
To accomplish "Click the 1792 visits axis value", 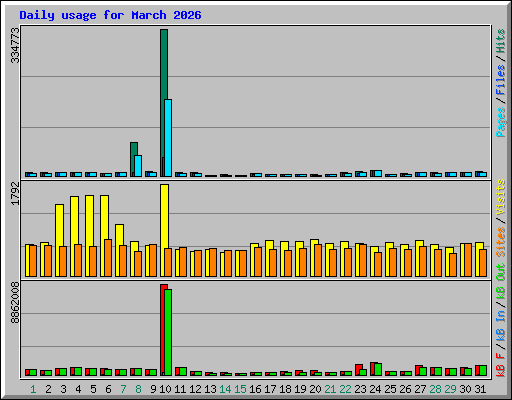I will (x=15, y=193).
